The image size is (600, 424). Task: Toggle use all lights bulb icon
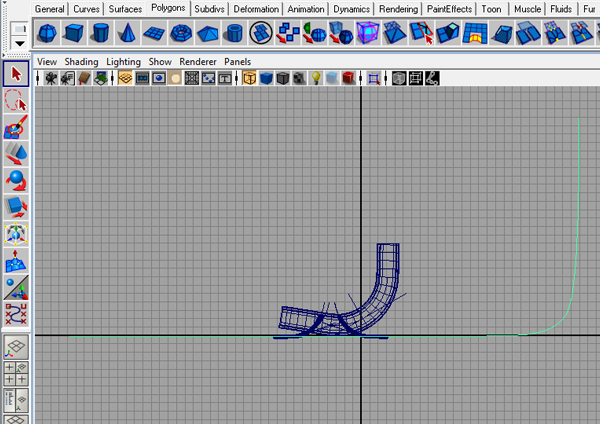(x=315, y=78)
